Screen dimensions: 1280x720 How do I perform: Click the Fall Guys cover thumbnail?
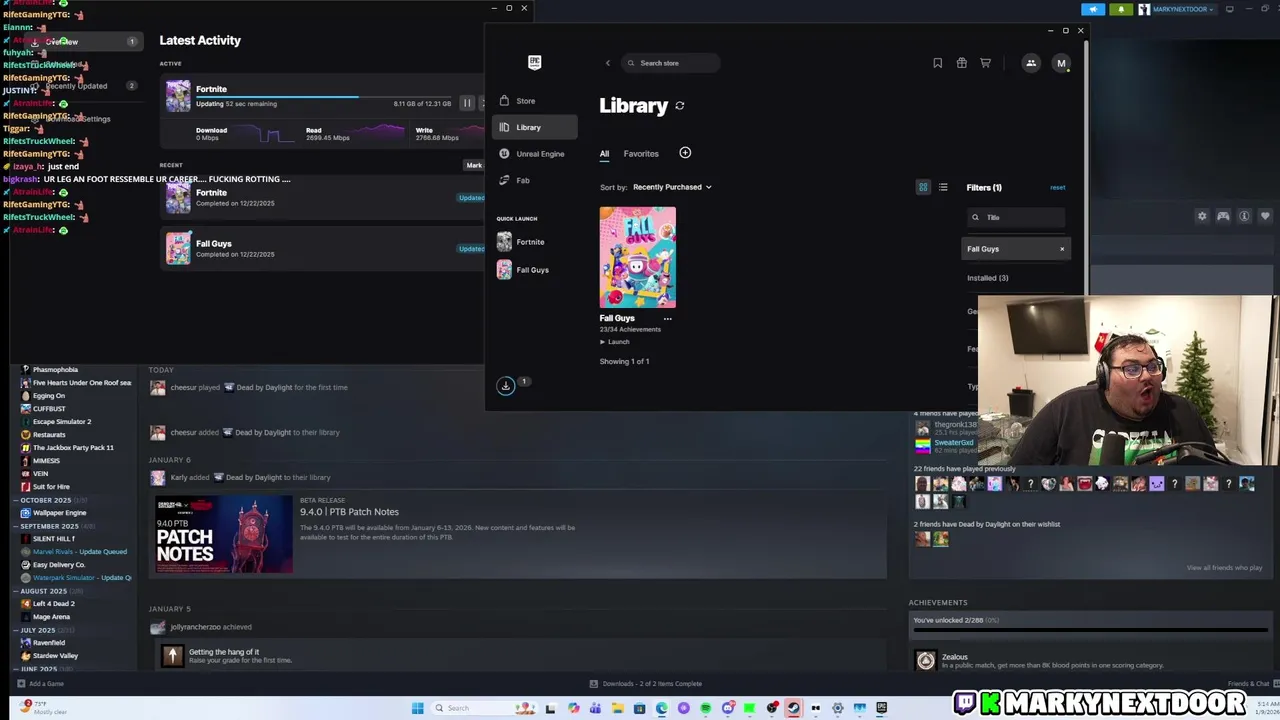tap(637, 257)
